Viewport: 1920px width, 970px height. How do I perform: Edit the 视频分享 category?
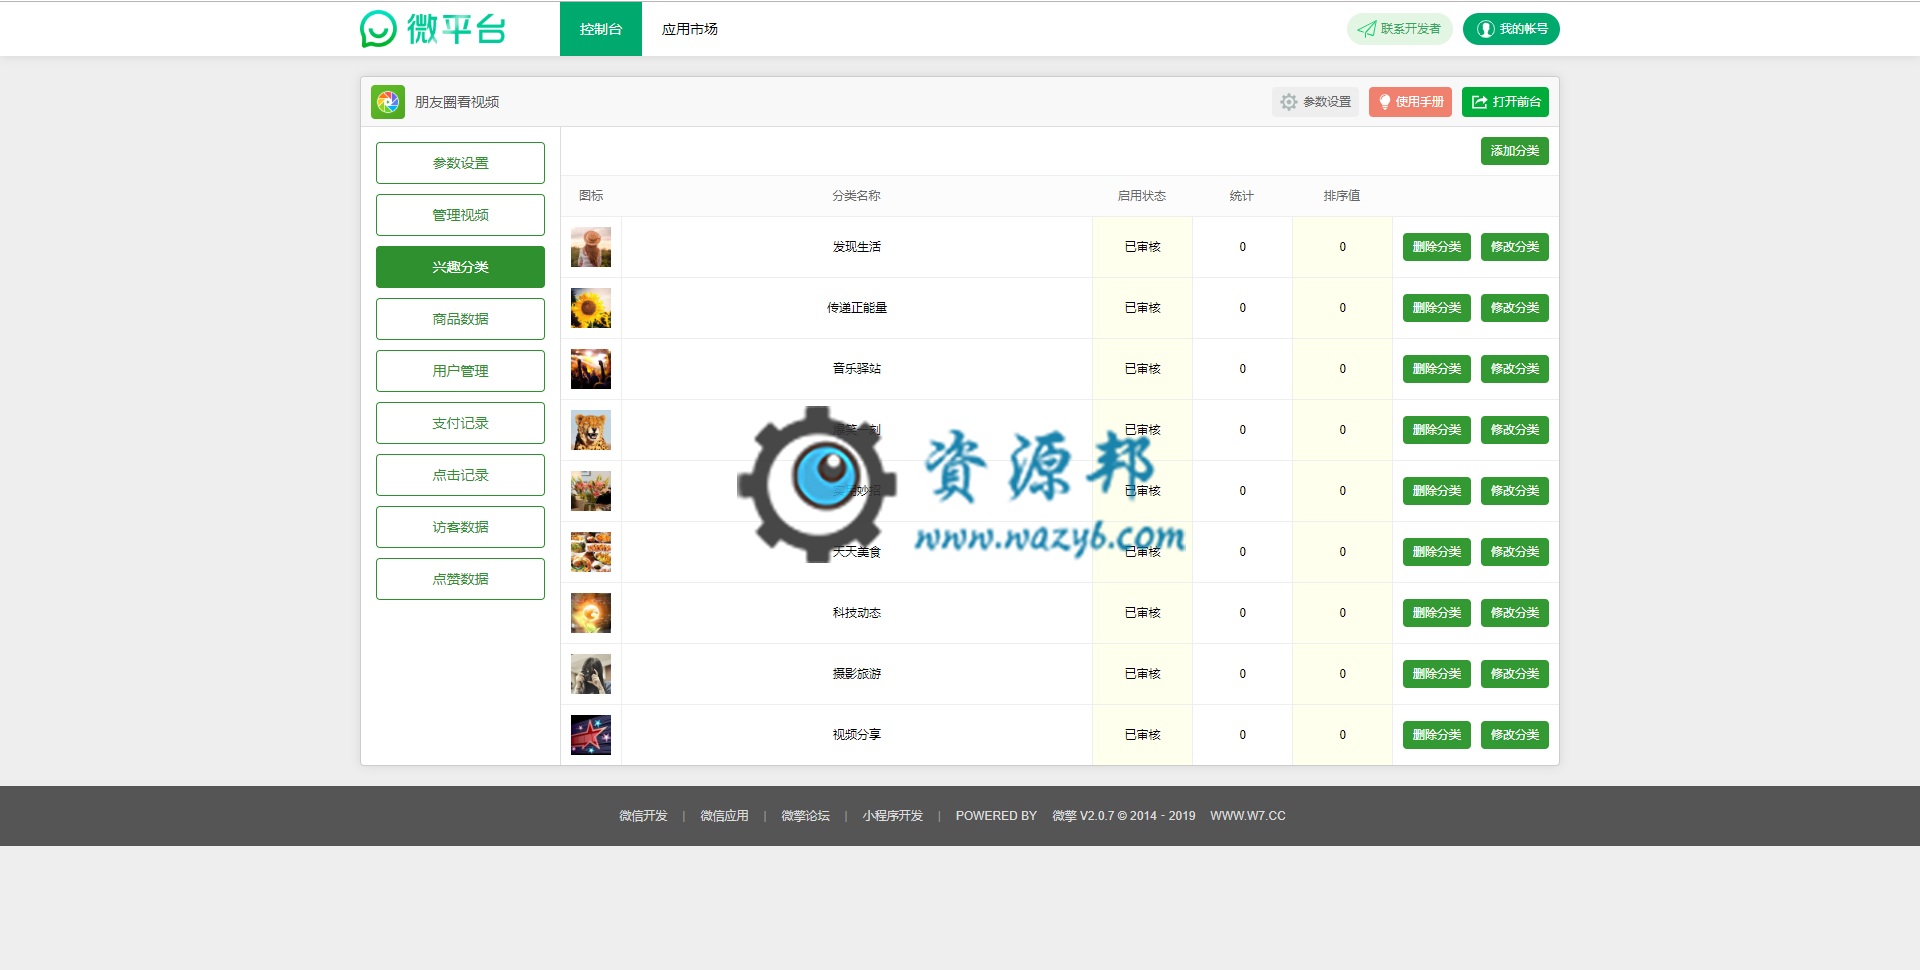point(1515,735)
